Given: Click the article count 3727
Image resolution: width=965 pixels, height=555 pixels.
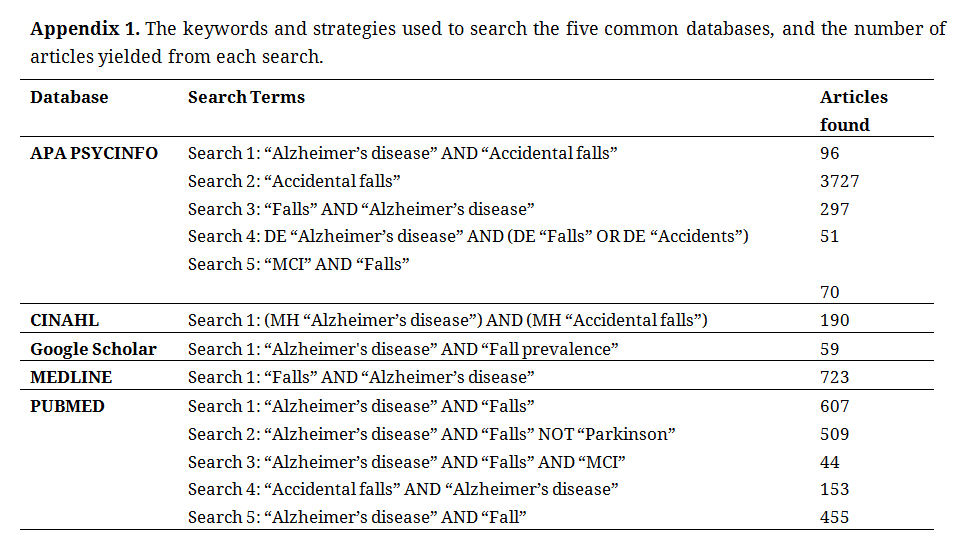Looking at the screenshot, I should (839, 181).
